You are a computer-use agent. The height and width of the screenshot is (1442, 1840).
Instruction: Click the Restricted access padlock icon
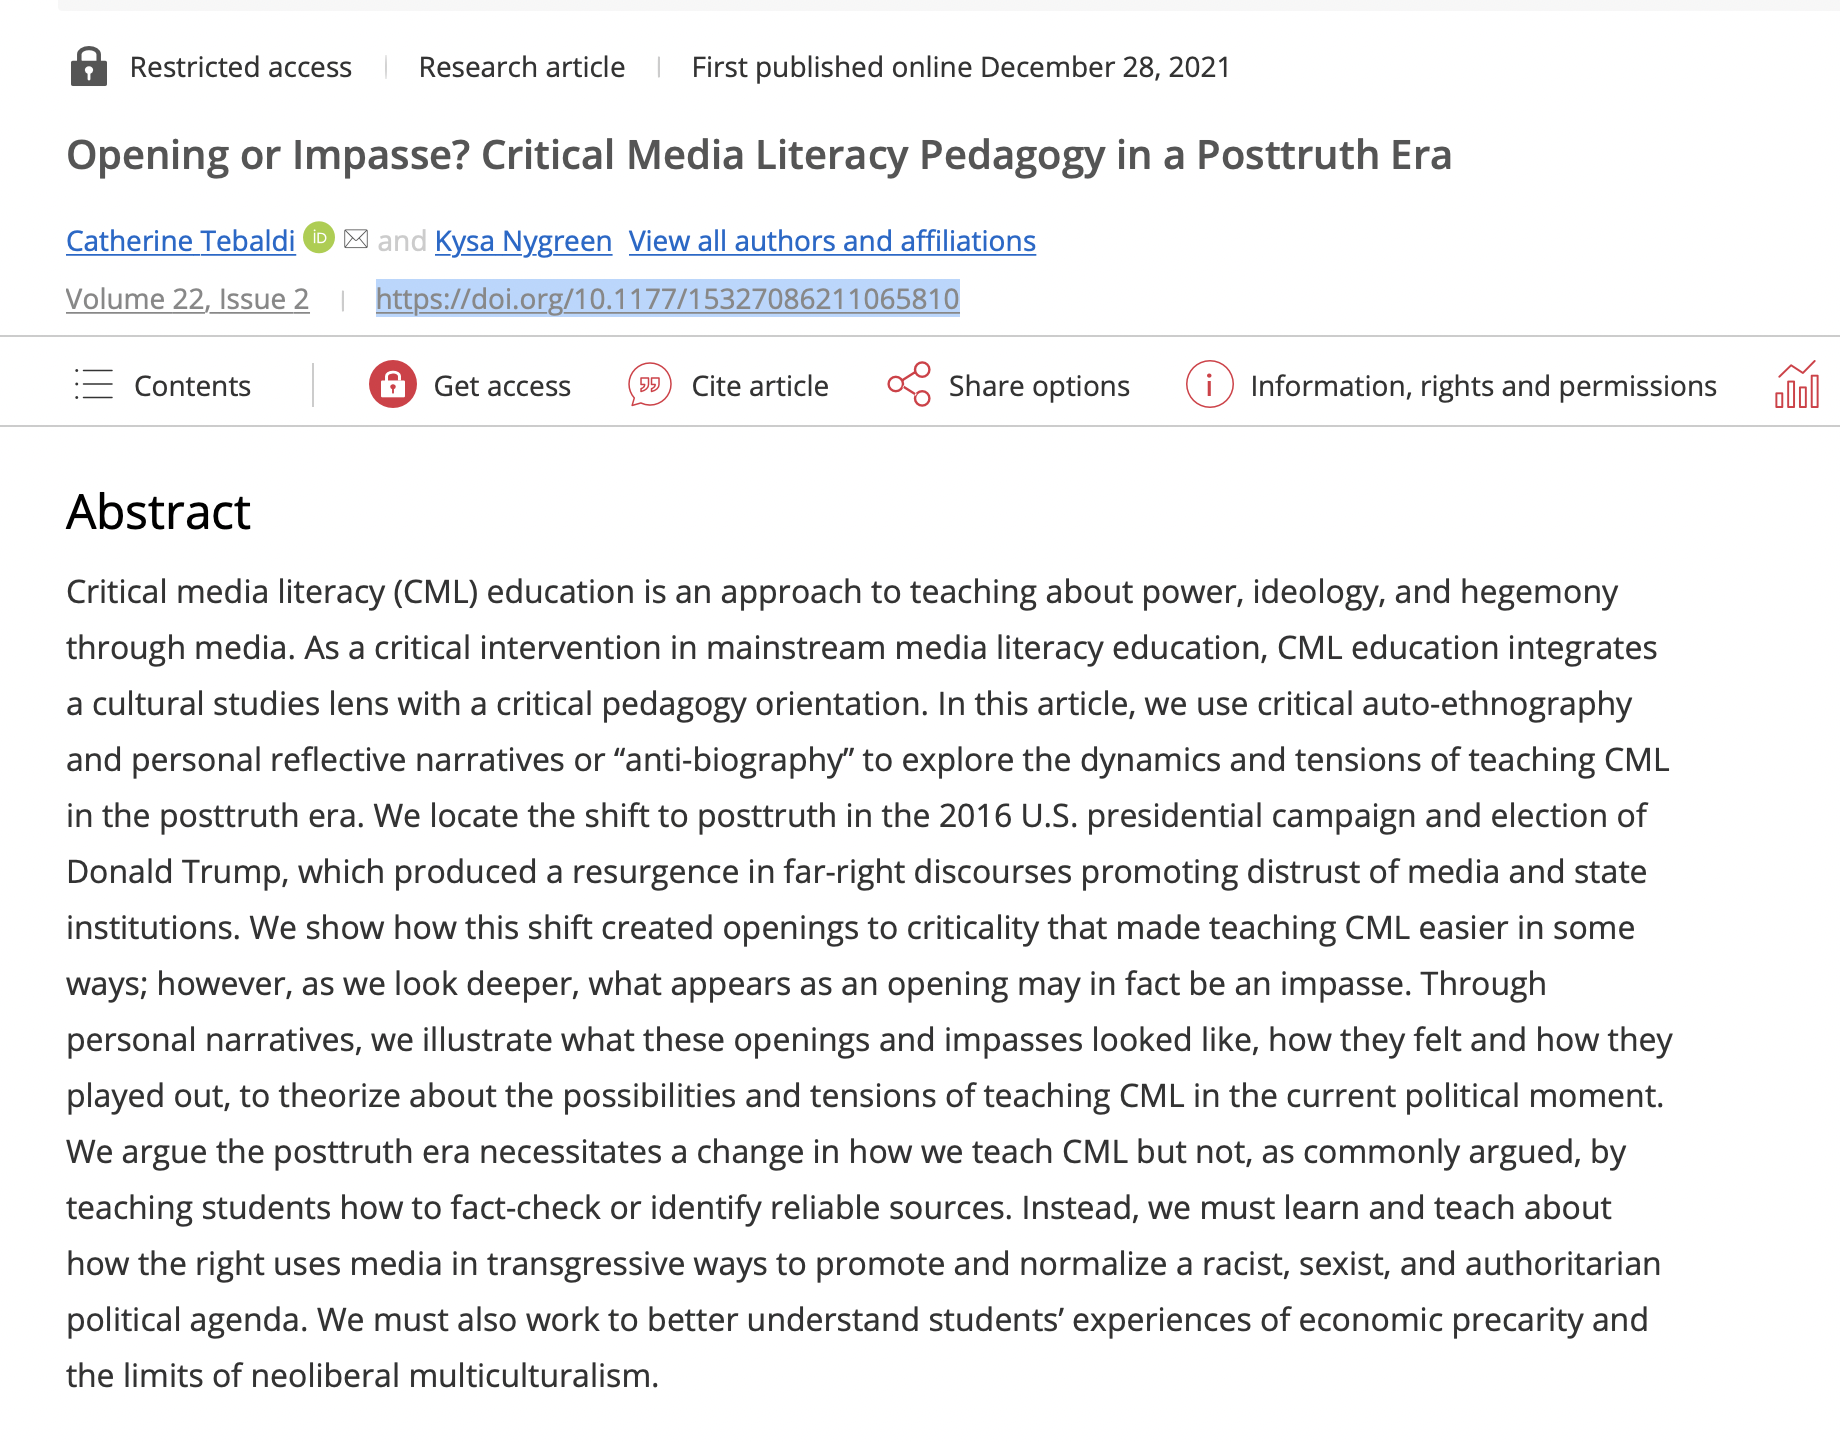[x=89, y=67]
